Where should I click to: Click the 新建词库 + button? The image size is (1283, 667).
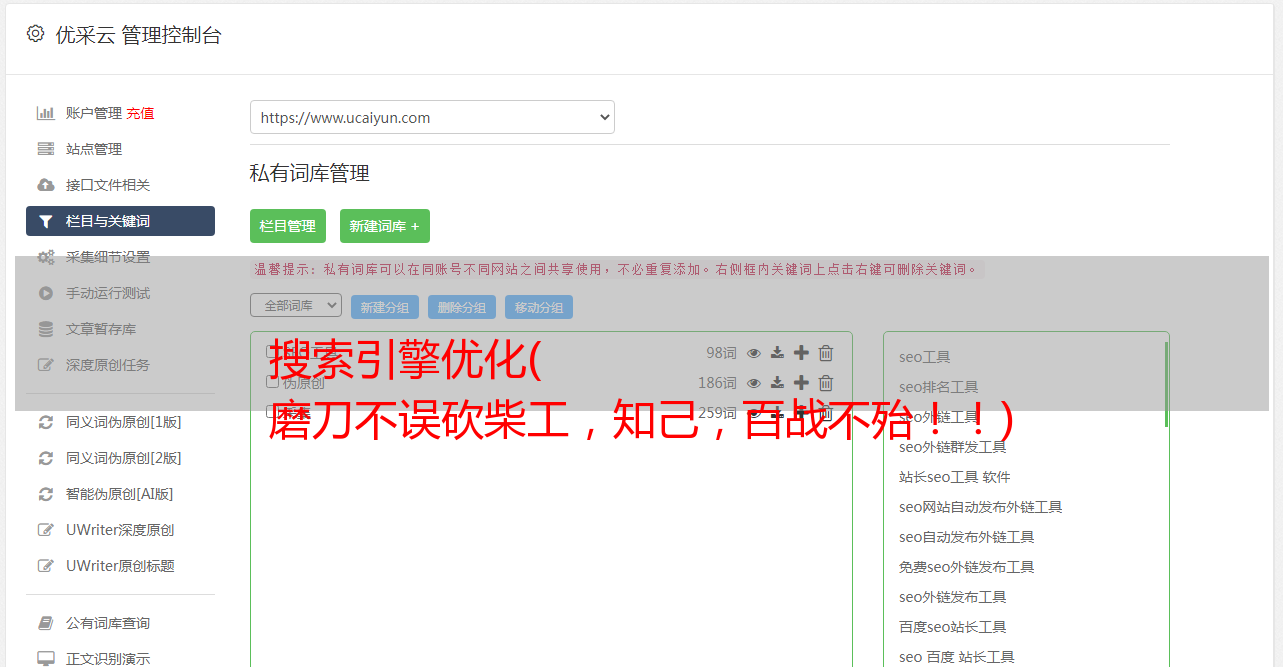385,226
